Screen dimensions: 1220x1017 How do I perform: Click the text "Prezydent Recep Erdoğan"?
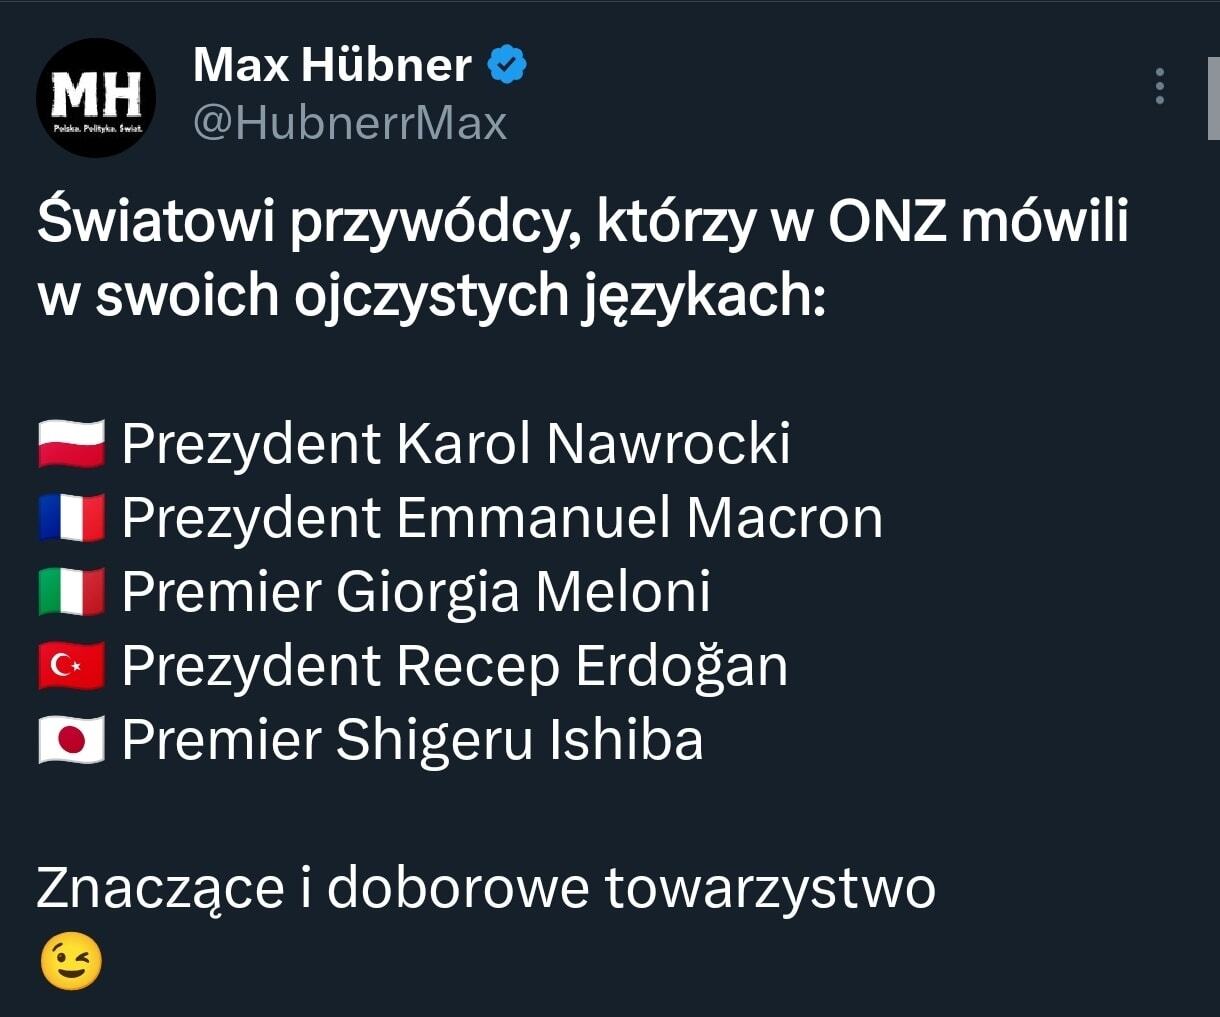(x=455, y=666)
